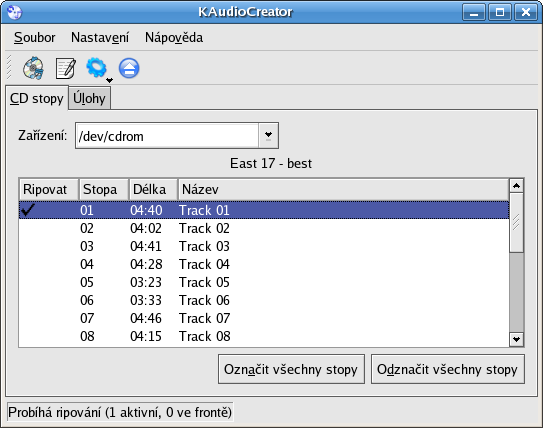Click the blue gear rip icon

[x=96, y=68]
